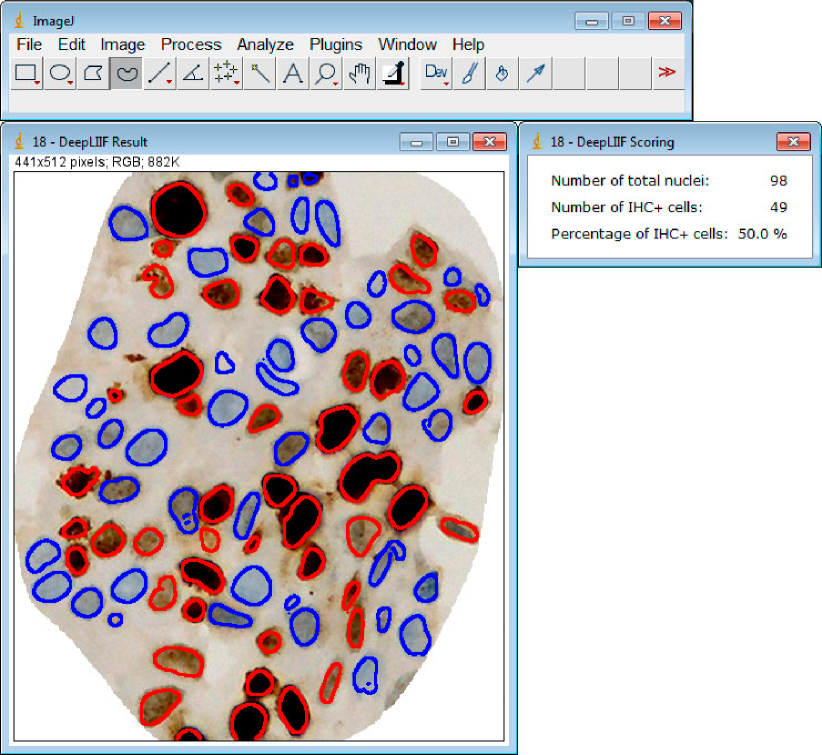Select the Hand scrolling tool
822x755 pixels.
pyautogui.click(x=358, y=73)
